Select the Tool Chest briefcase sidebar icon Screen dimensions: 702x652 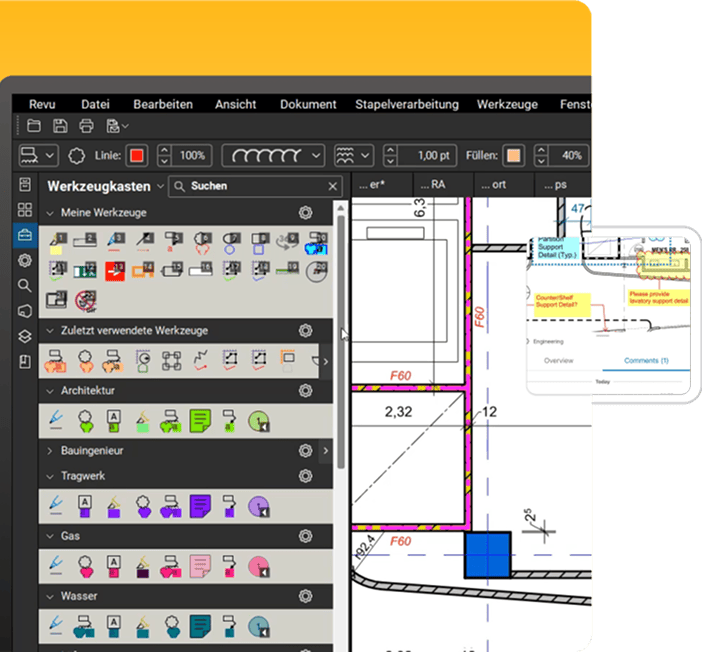pos(25,235)
